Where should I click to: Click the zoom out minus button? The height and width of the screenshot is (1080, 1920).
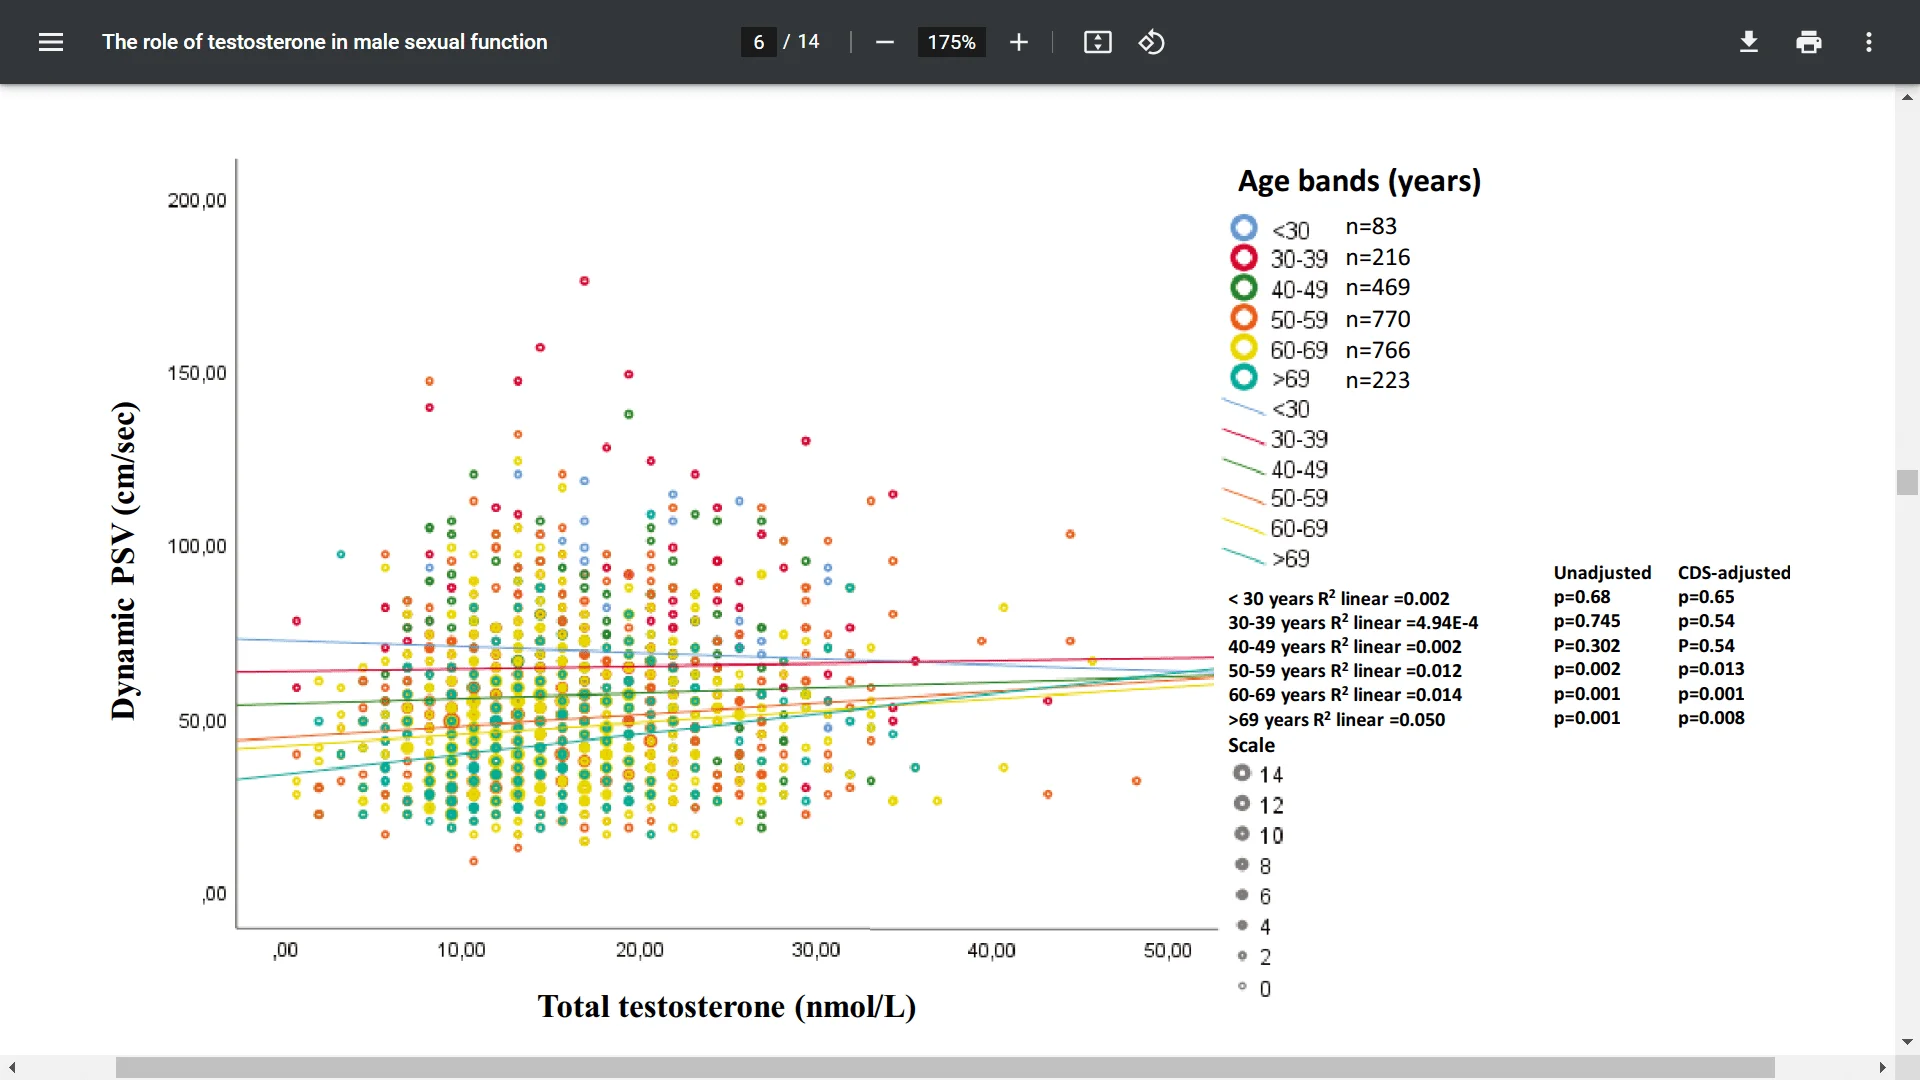click(x=884, y=42)
